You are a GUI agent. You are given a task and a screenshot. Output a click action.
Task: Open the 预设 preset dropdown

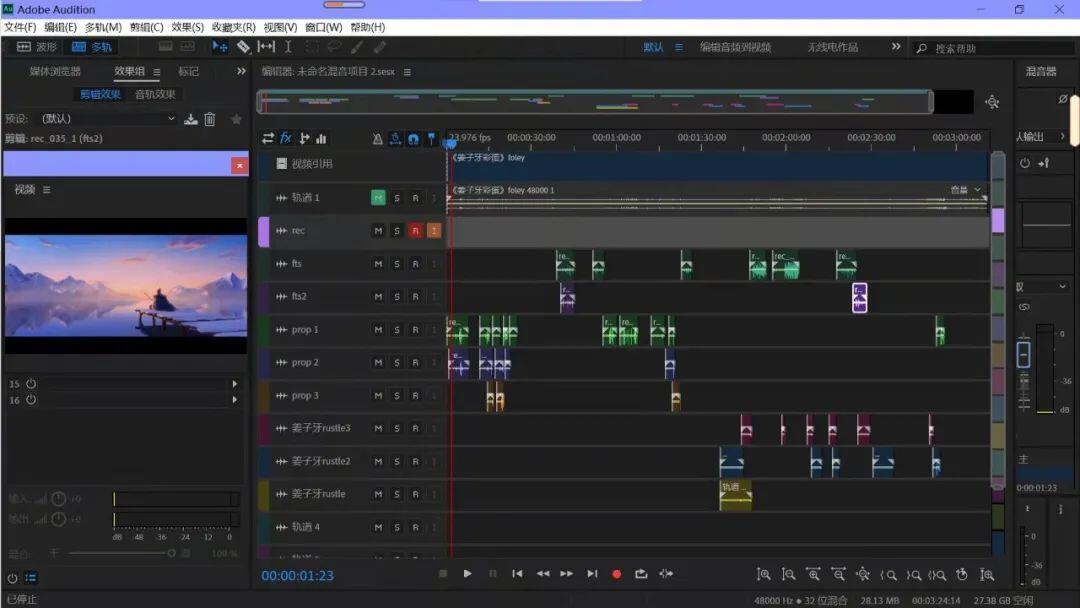pos(108,118)
